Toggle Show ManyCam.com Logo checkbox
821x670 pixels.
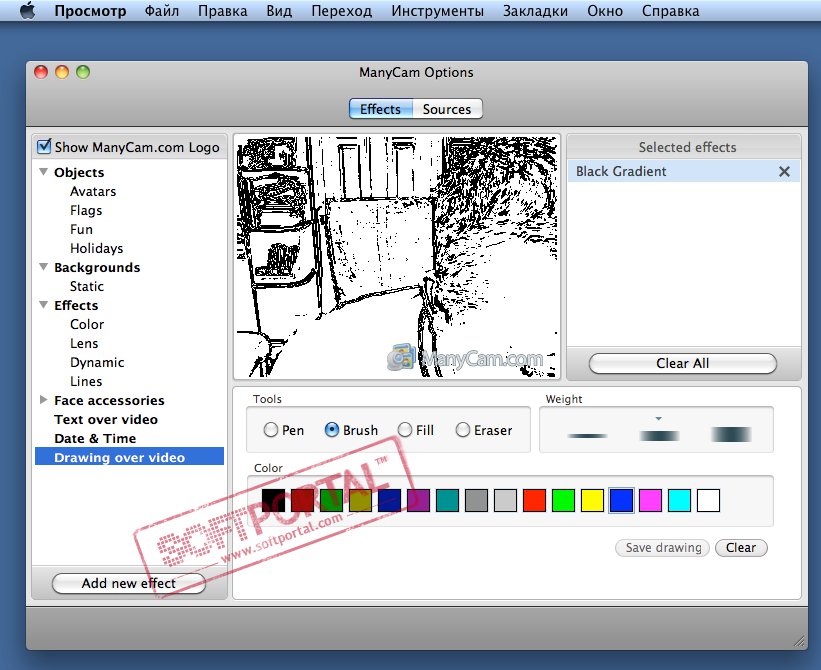tap(45, 147)
